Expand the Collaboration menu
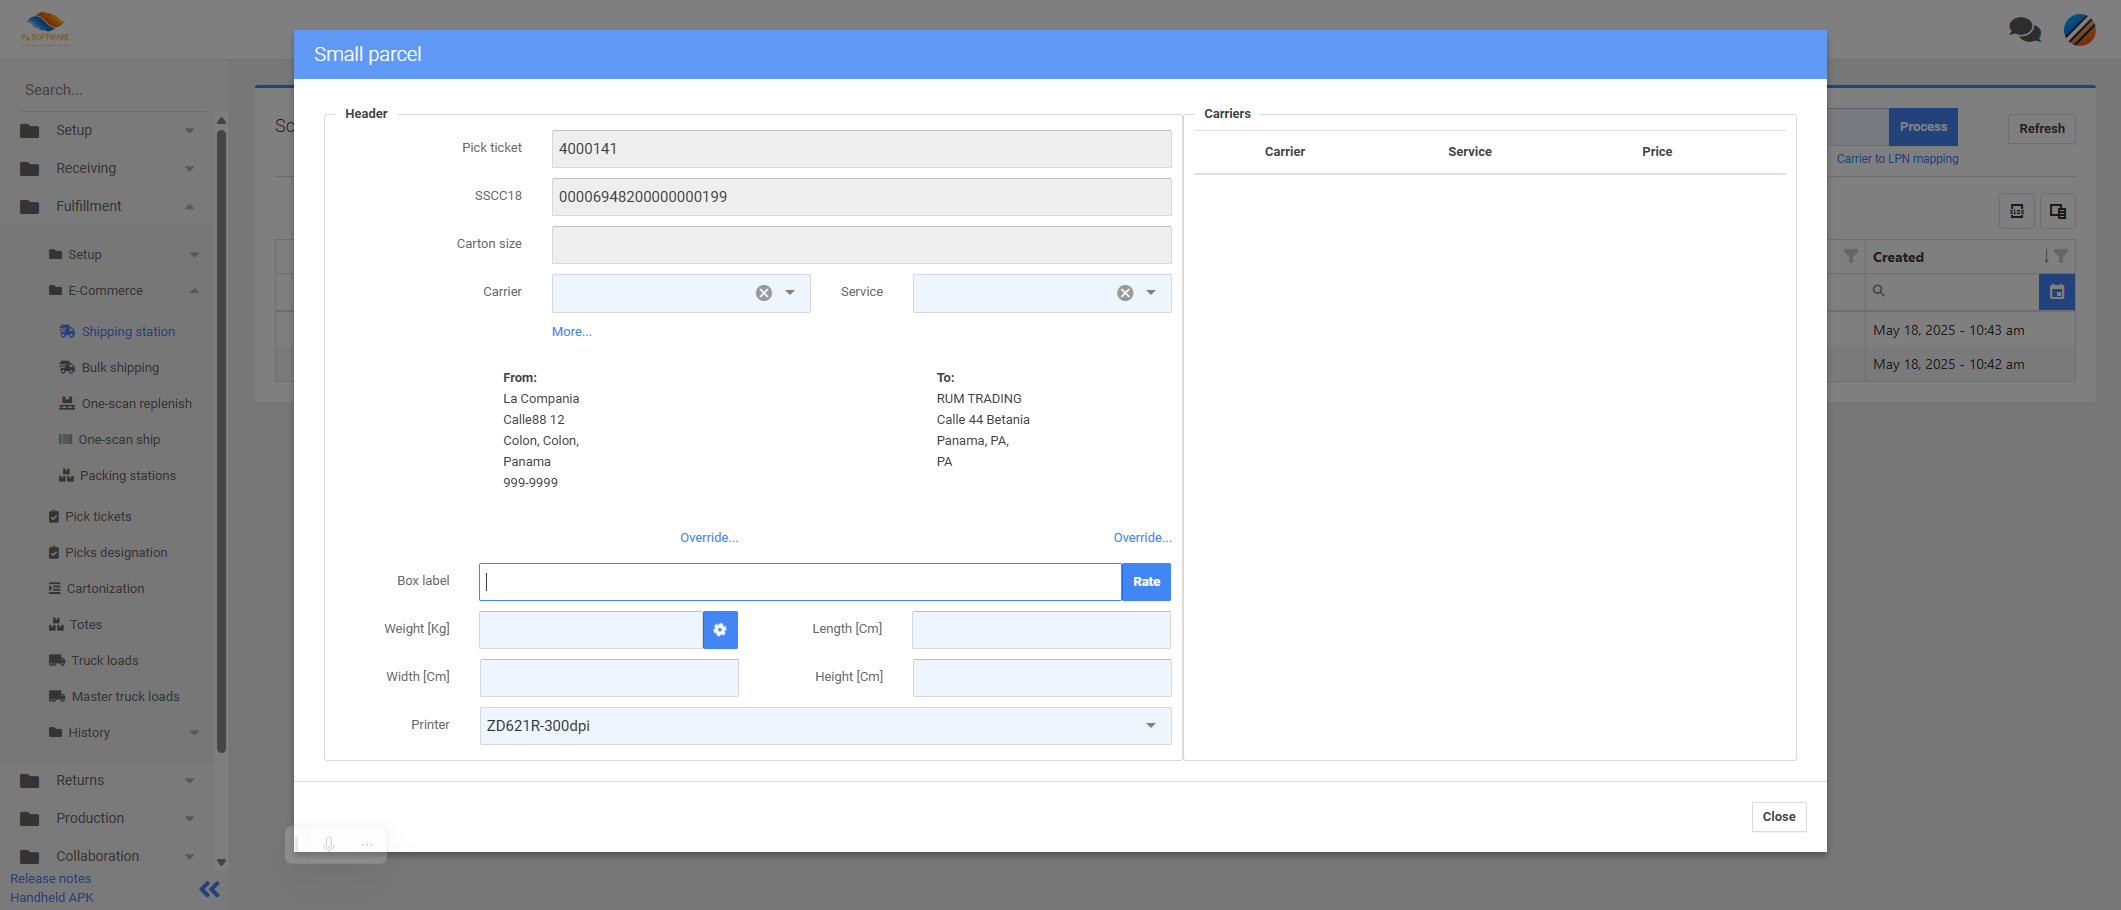 (x=108, y=856)
